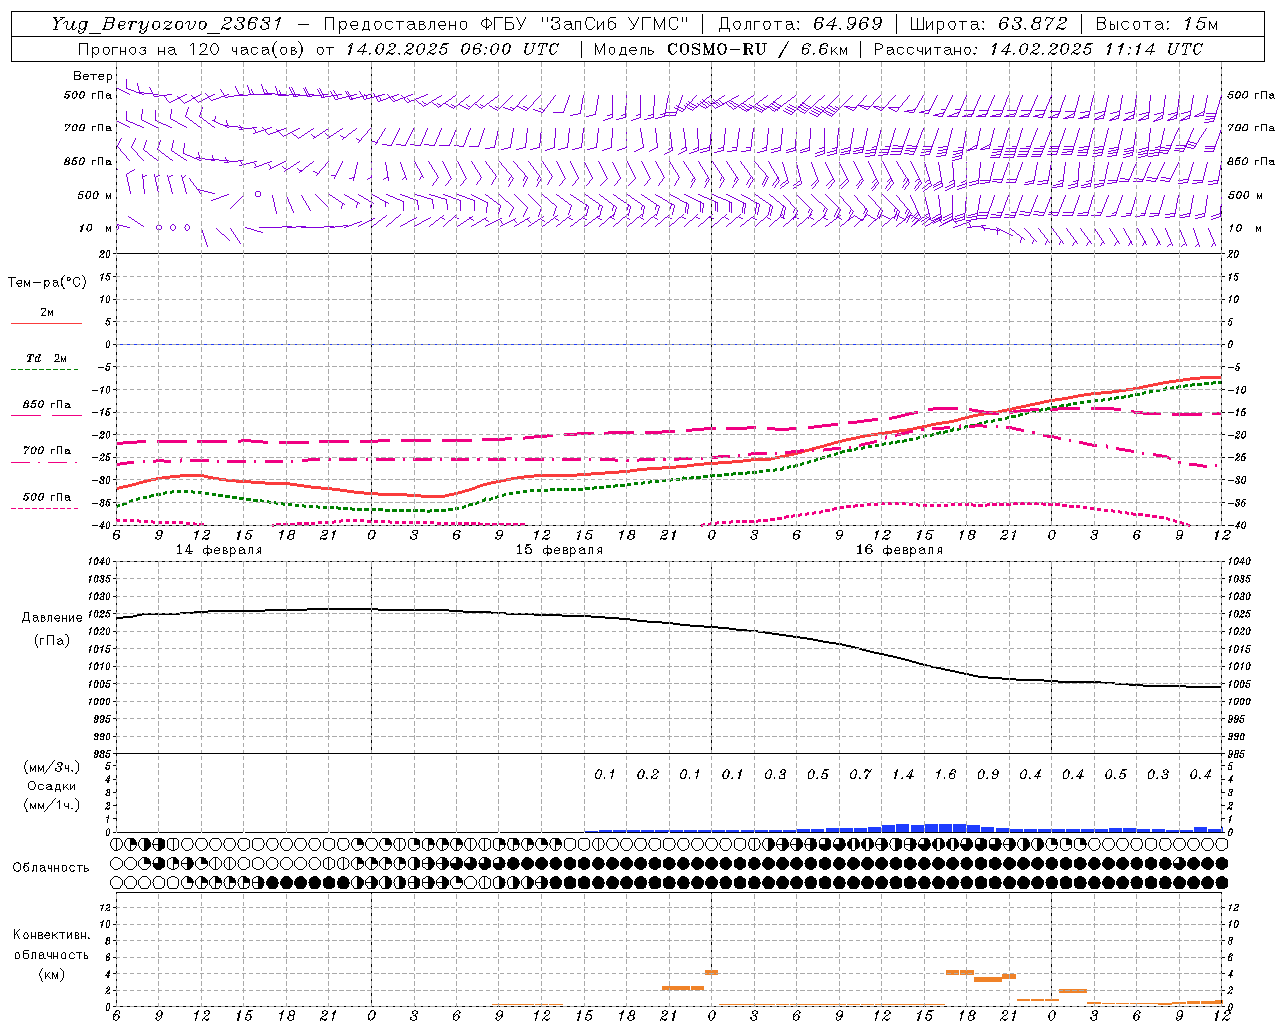Click the date label 16 февраля
This screenshot has width=1280, height=1024.
899,550
